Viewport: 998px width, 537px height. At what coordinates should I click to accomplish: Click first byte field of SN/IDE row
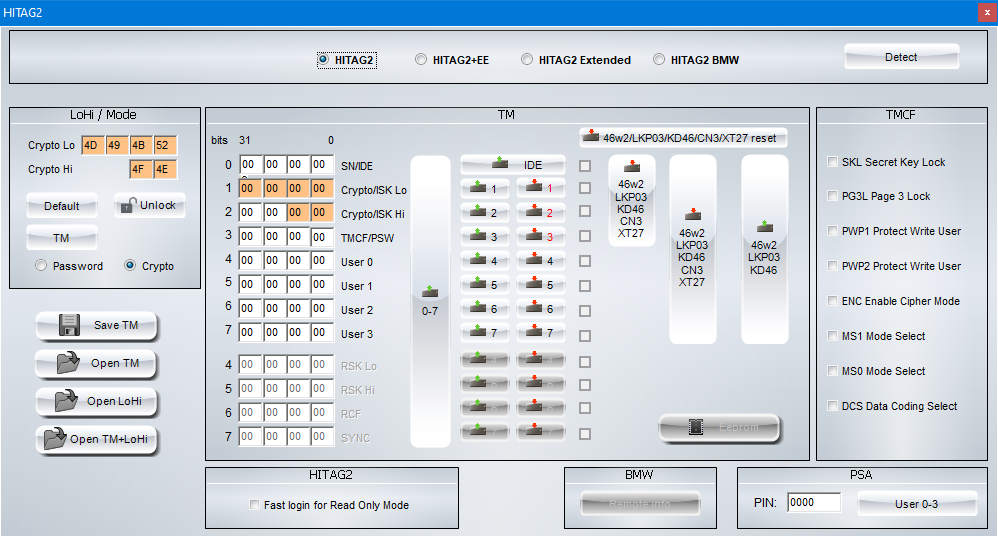click(x=250, y=165)
